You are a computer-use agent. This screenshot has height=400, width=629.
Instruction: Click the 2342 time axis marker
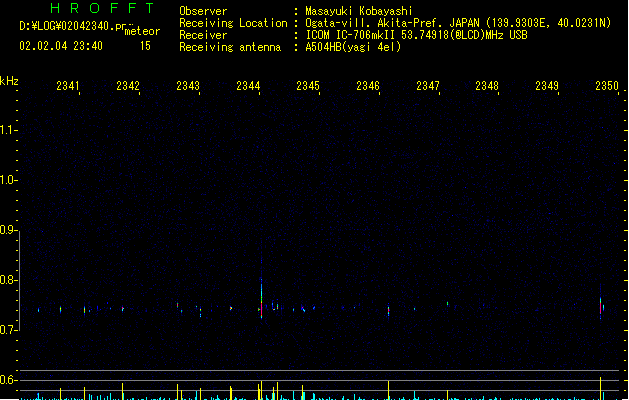pyautogui.click(x=128, y=86)
